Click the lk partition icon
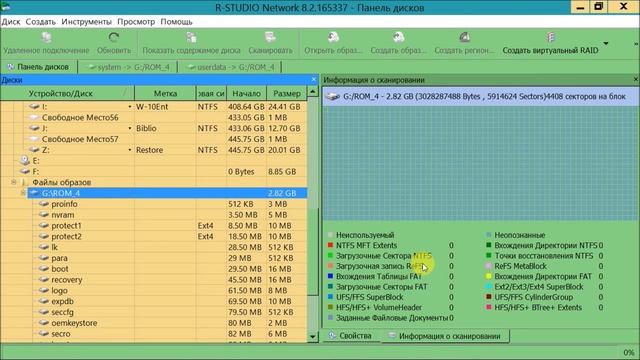640x360 pixels. click(44, 247)
